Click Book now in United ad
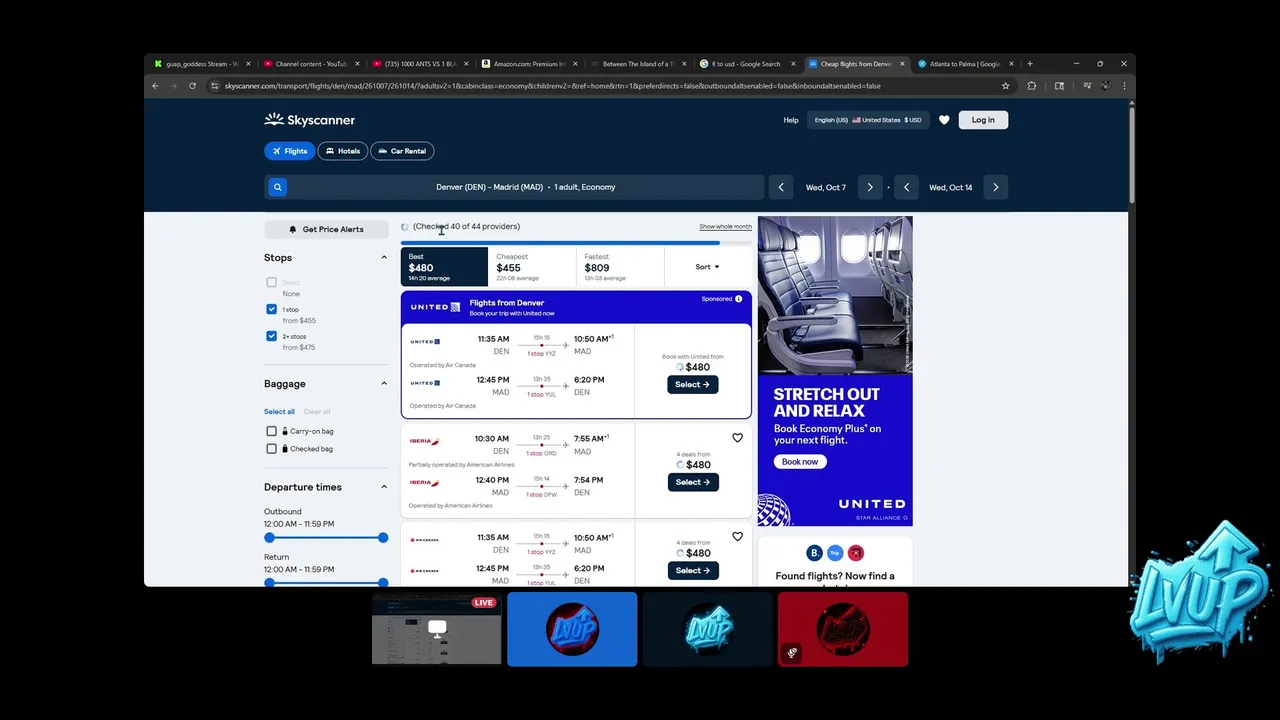Image resolution: width=1280 pixels, height=720 pixels. tap(800, 461)
